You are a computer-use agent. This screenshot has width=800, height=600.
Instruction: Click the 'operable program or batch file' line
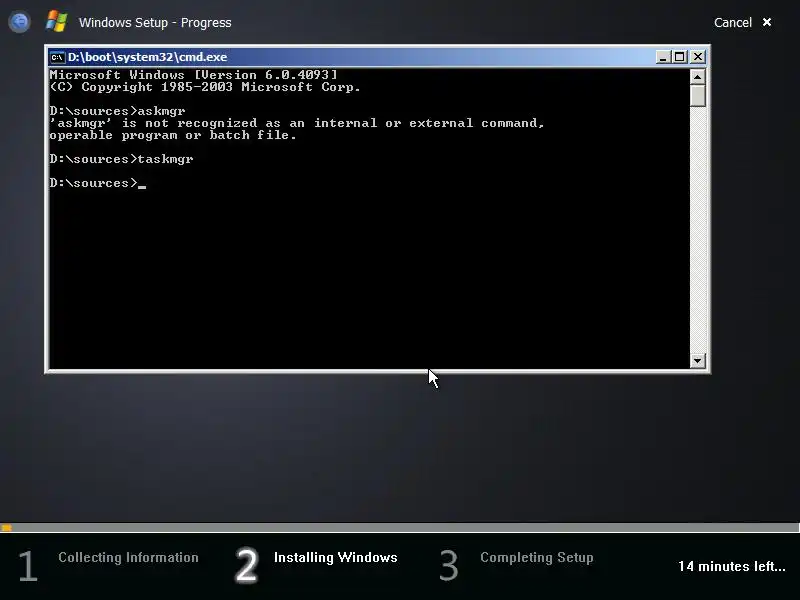point(173,136)
